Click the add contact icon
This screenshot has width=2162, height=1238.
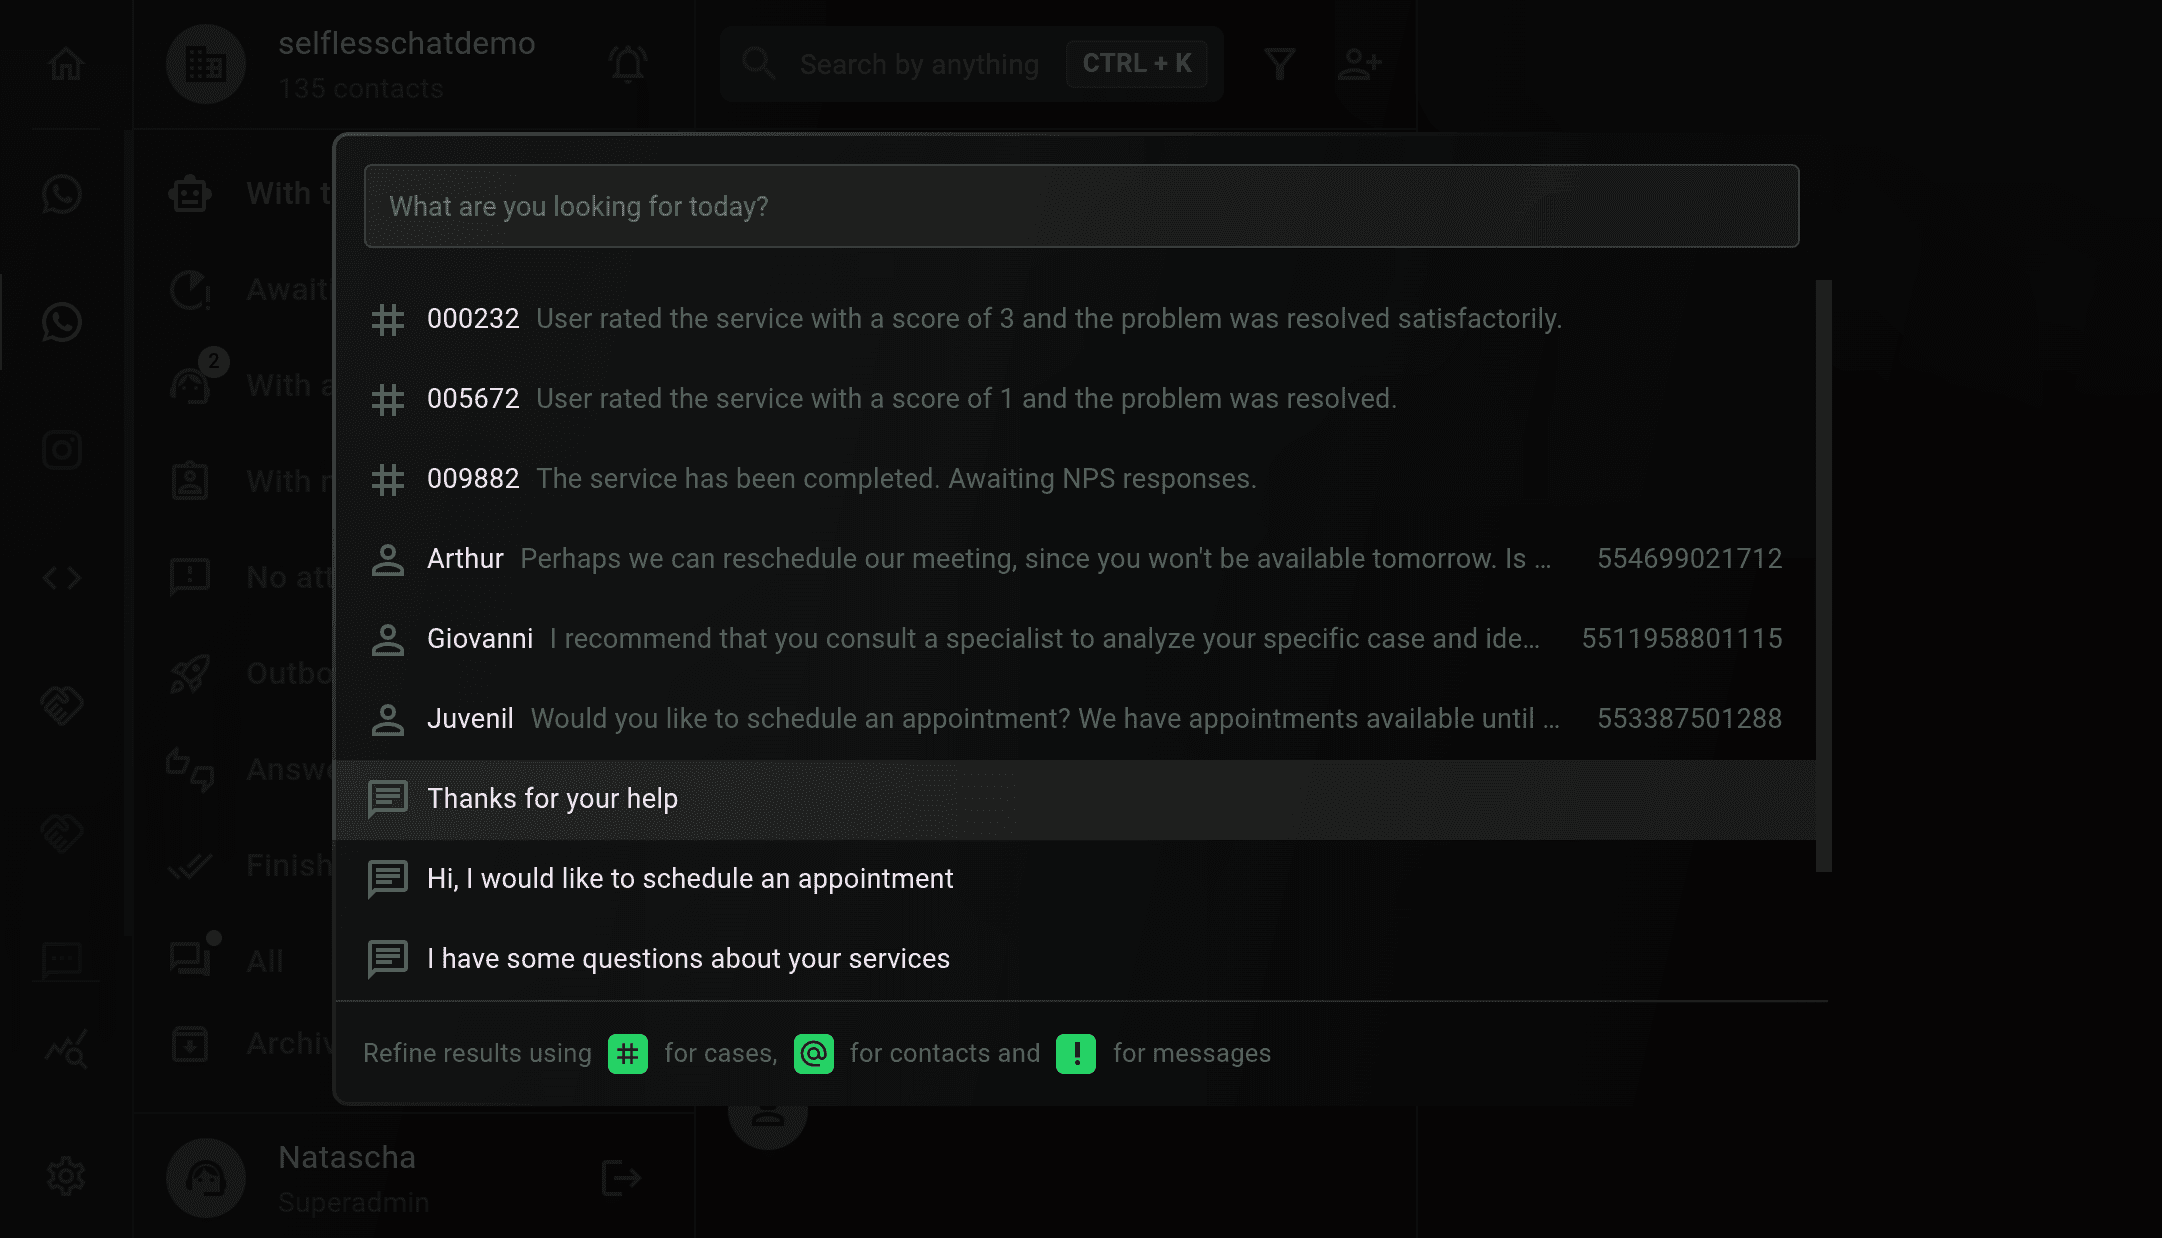pyautogui.click(x=1359, y=64)
